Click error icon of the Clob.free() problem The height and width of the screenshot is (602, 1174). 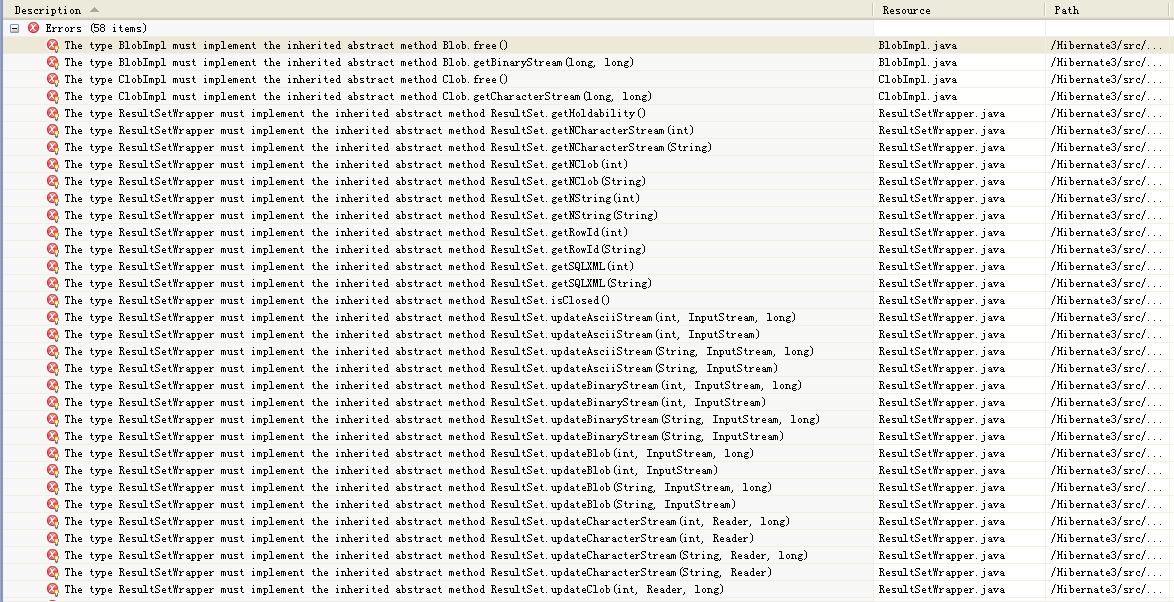[53, 79]
